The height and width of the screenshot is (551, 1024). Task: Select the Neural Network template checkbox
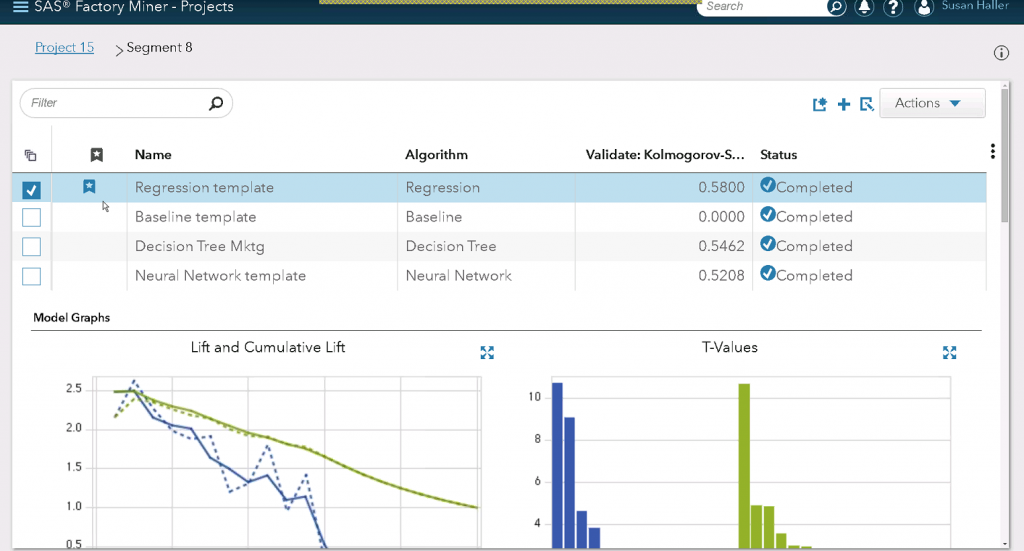coord(31,277)
